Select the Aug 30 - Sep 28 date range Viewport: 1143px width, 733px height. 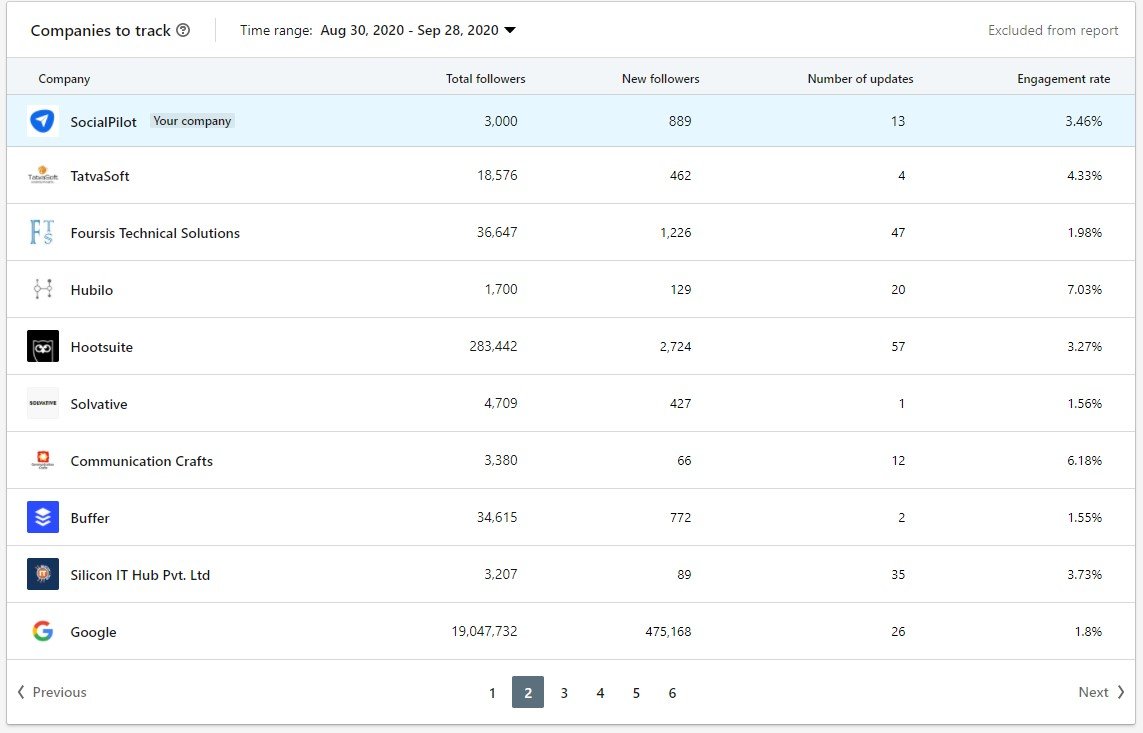(x=409, y=30)
